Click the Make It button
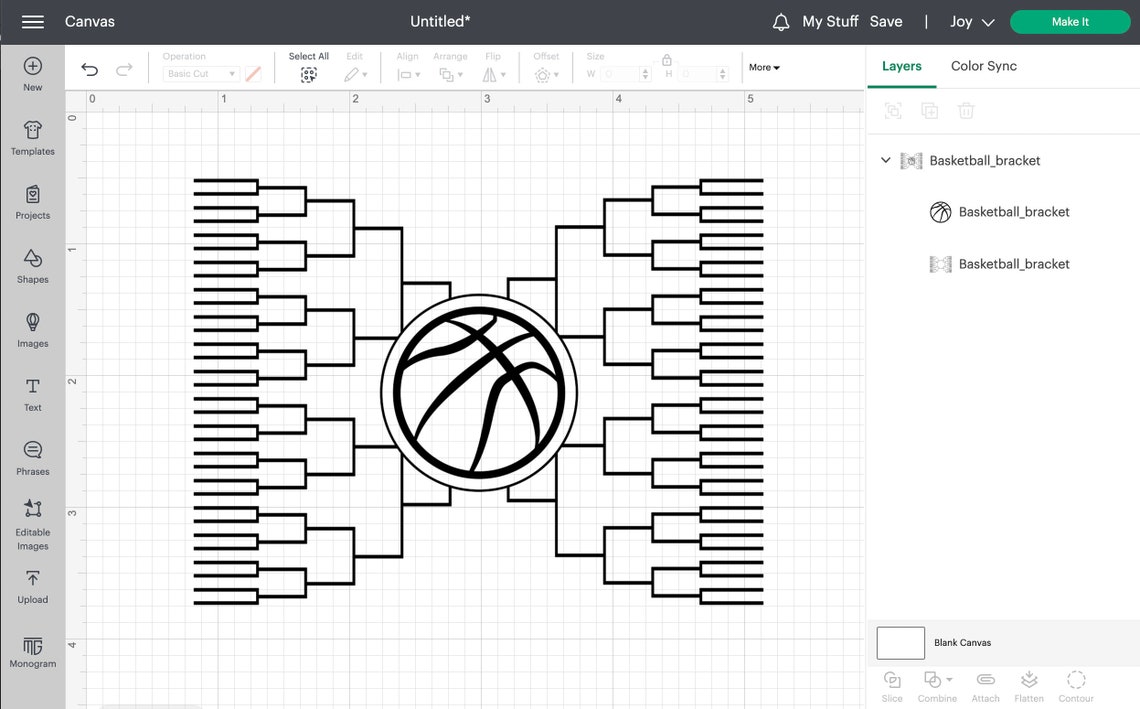 [x=1070, y=20]
